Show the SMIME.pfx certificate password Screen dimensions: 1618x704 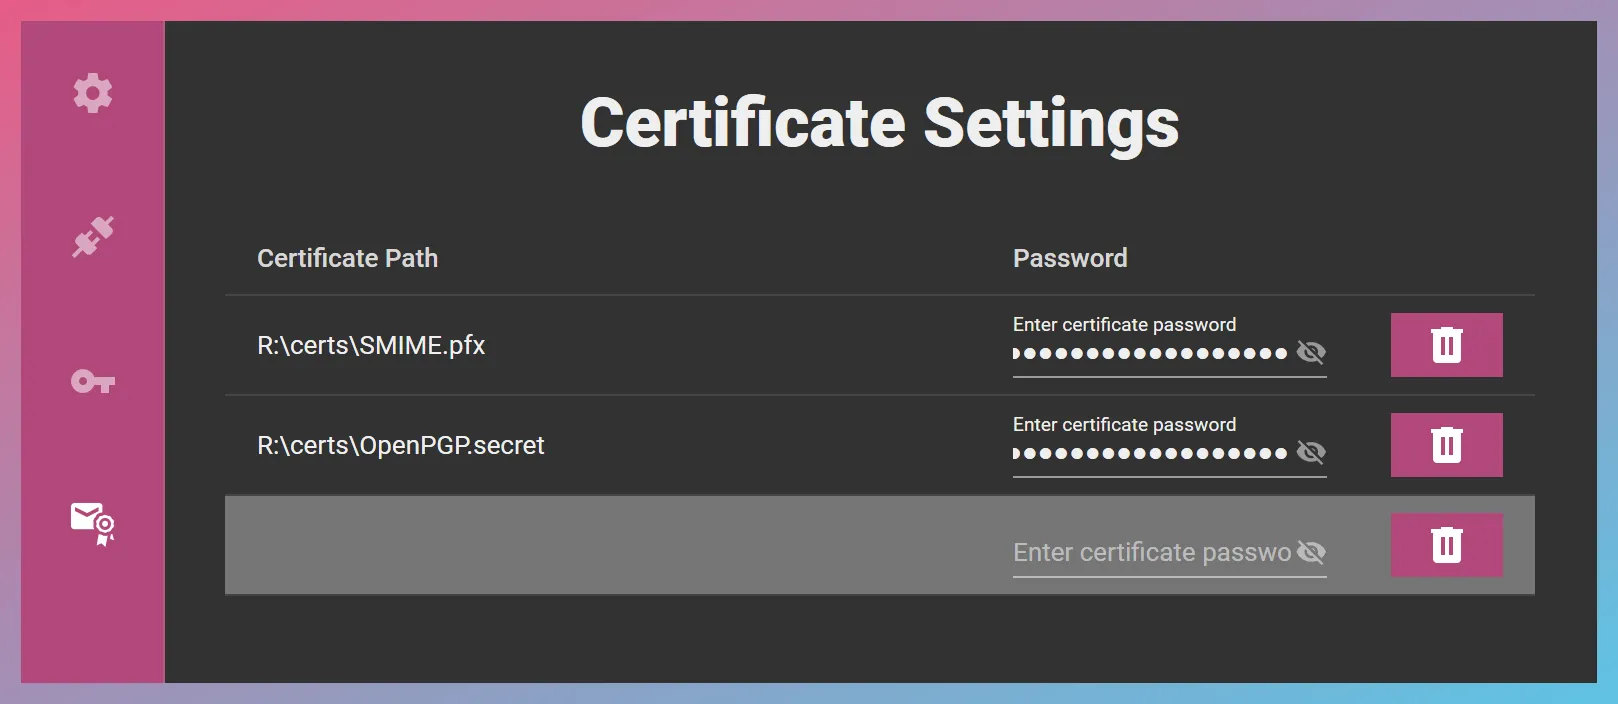(x=1311, y=352)
